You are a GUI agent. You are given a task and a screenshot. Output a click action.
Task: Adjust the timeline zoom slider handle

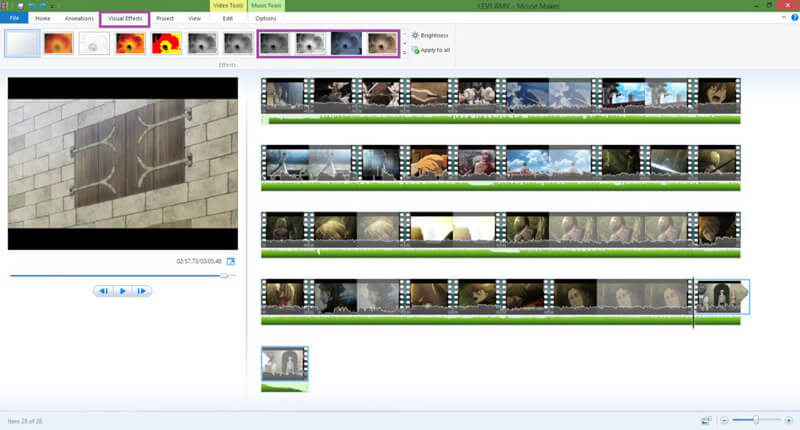click(x=756, y=420)
